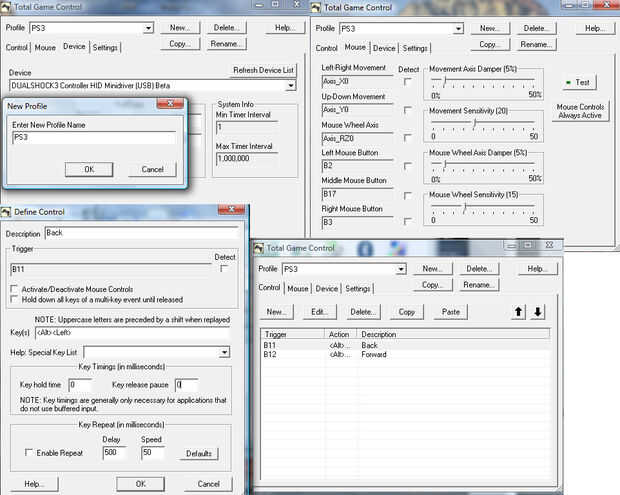Check Hold down all keys of multi-key event
The image size is (620, 495).
point(14,299)
